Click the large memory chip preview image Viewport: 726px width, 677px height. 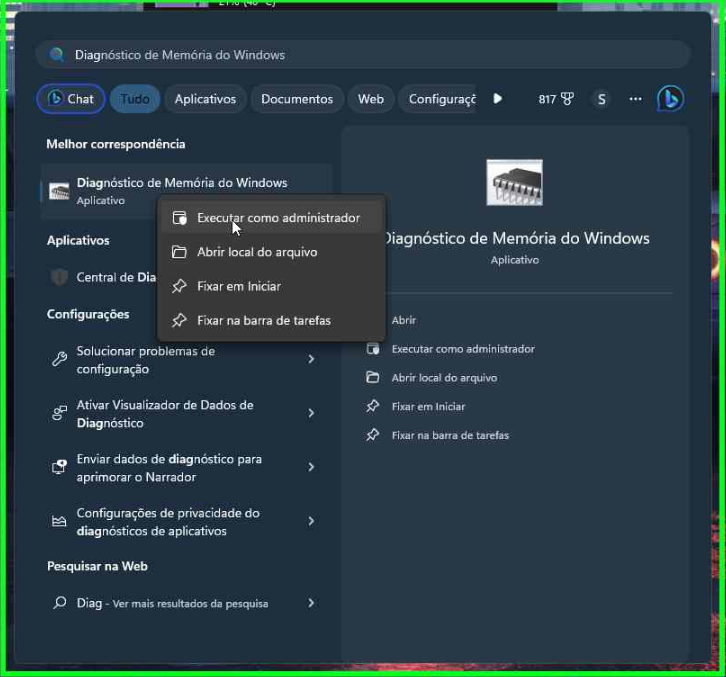pos(514,182)
